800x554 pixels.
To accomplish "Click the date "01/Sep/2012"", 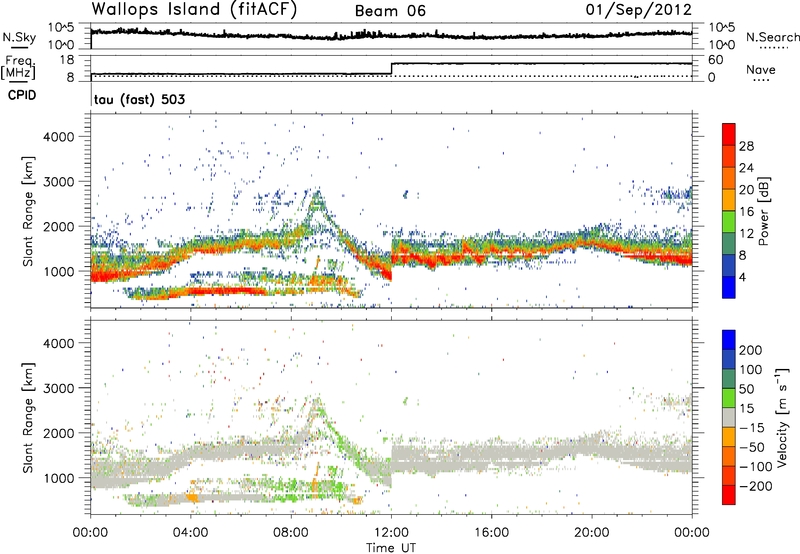I will point(638,10).
